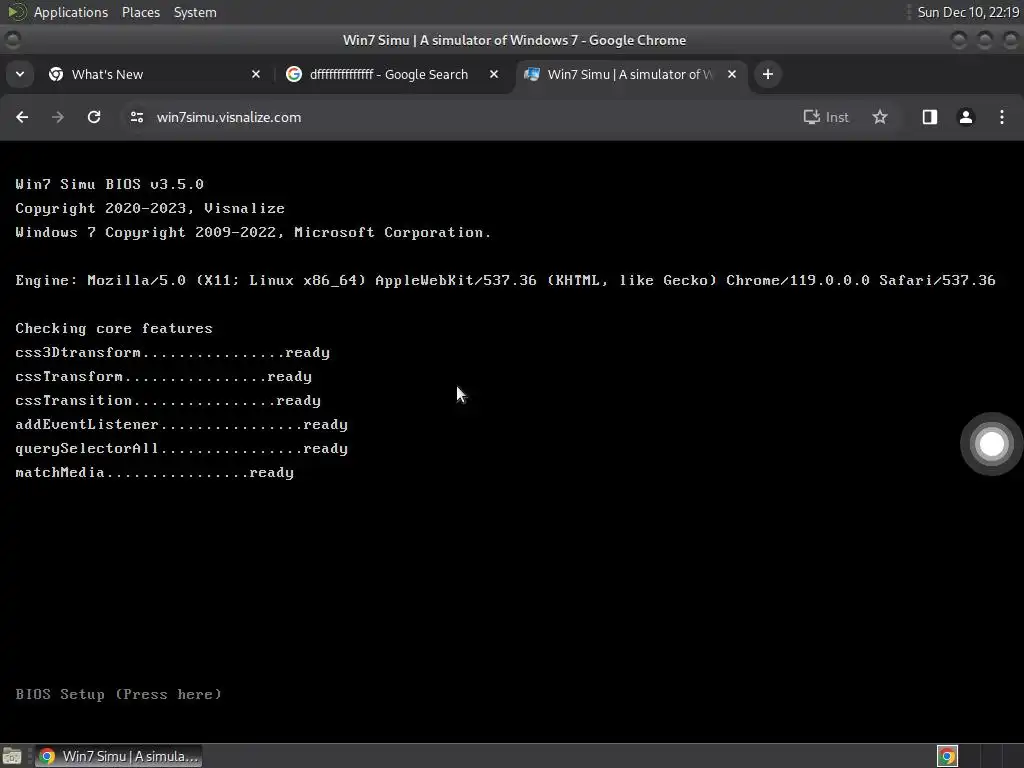Click the address bar URL win7simu.visnalize.com
This screenshot has height=768, width=1024.
[x=229, y=118]
